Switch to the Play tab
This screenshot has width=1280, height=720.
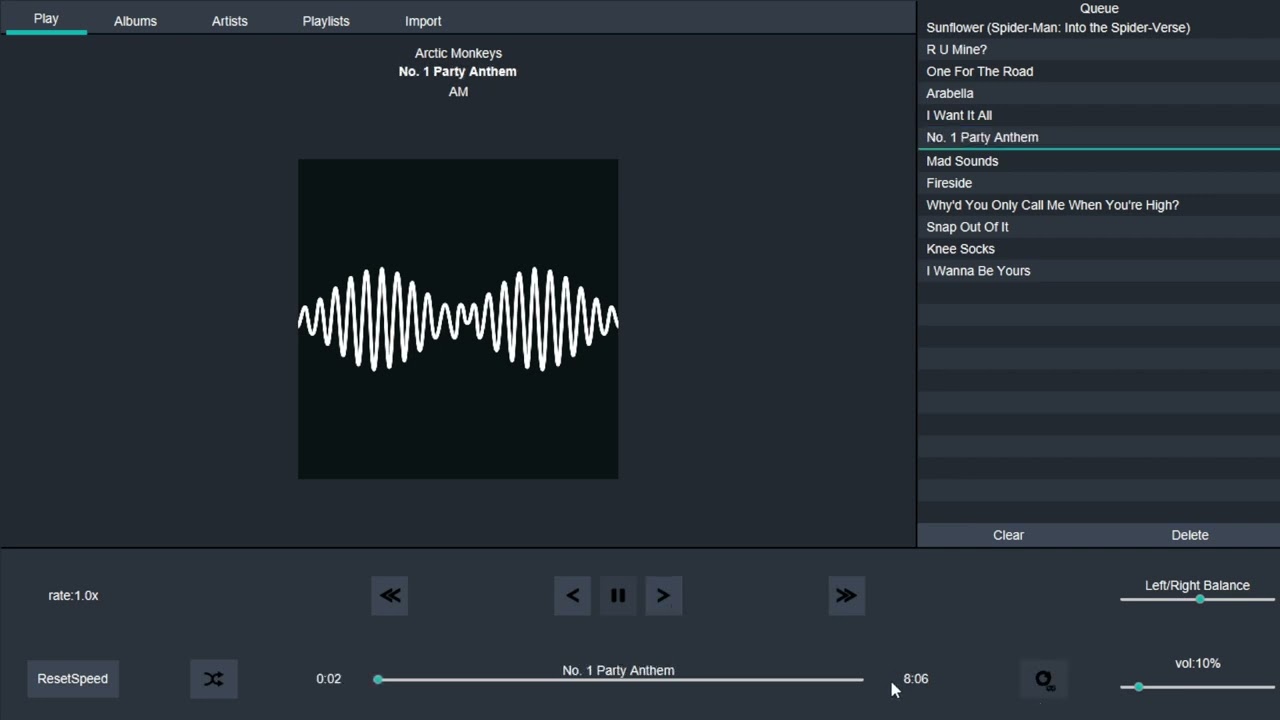tap(46, 19)
